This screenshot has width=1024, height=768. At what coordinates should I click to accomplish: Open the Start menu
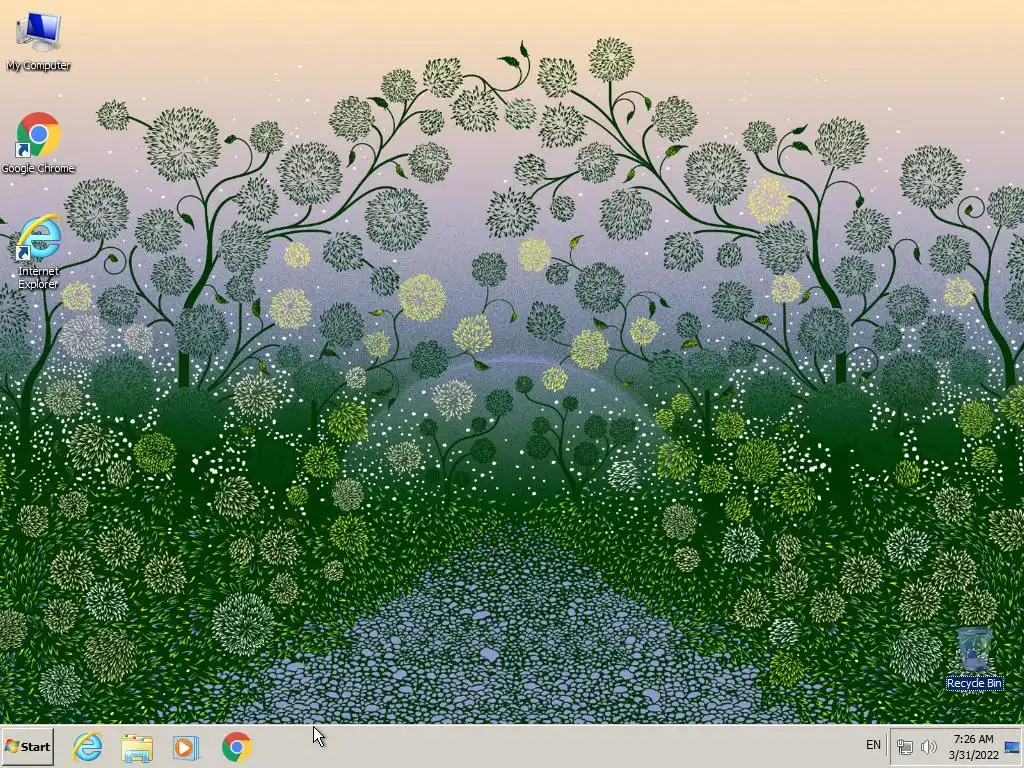(27, 746)
